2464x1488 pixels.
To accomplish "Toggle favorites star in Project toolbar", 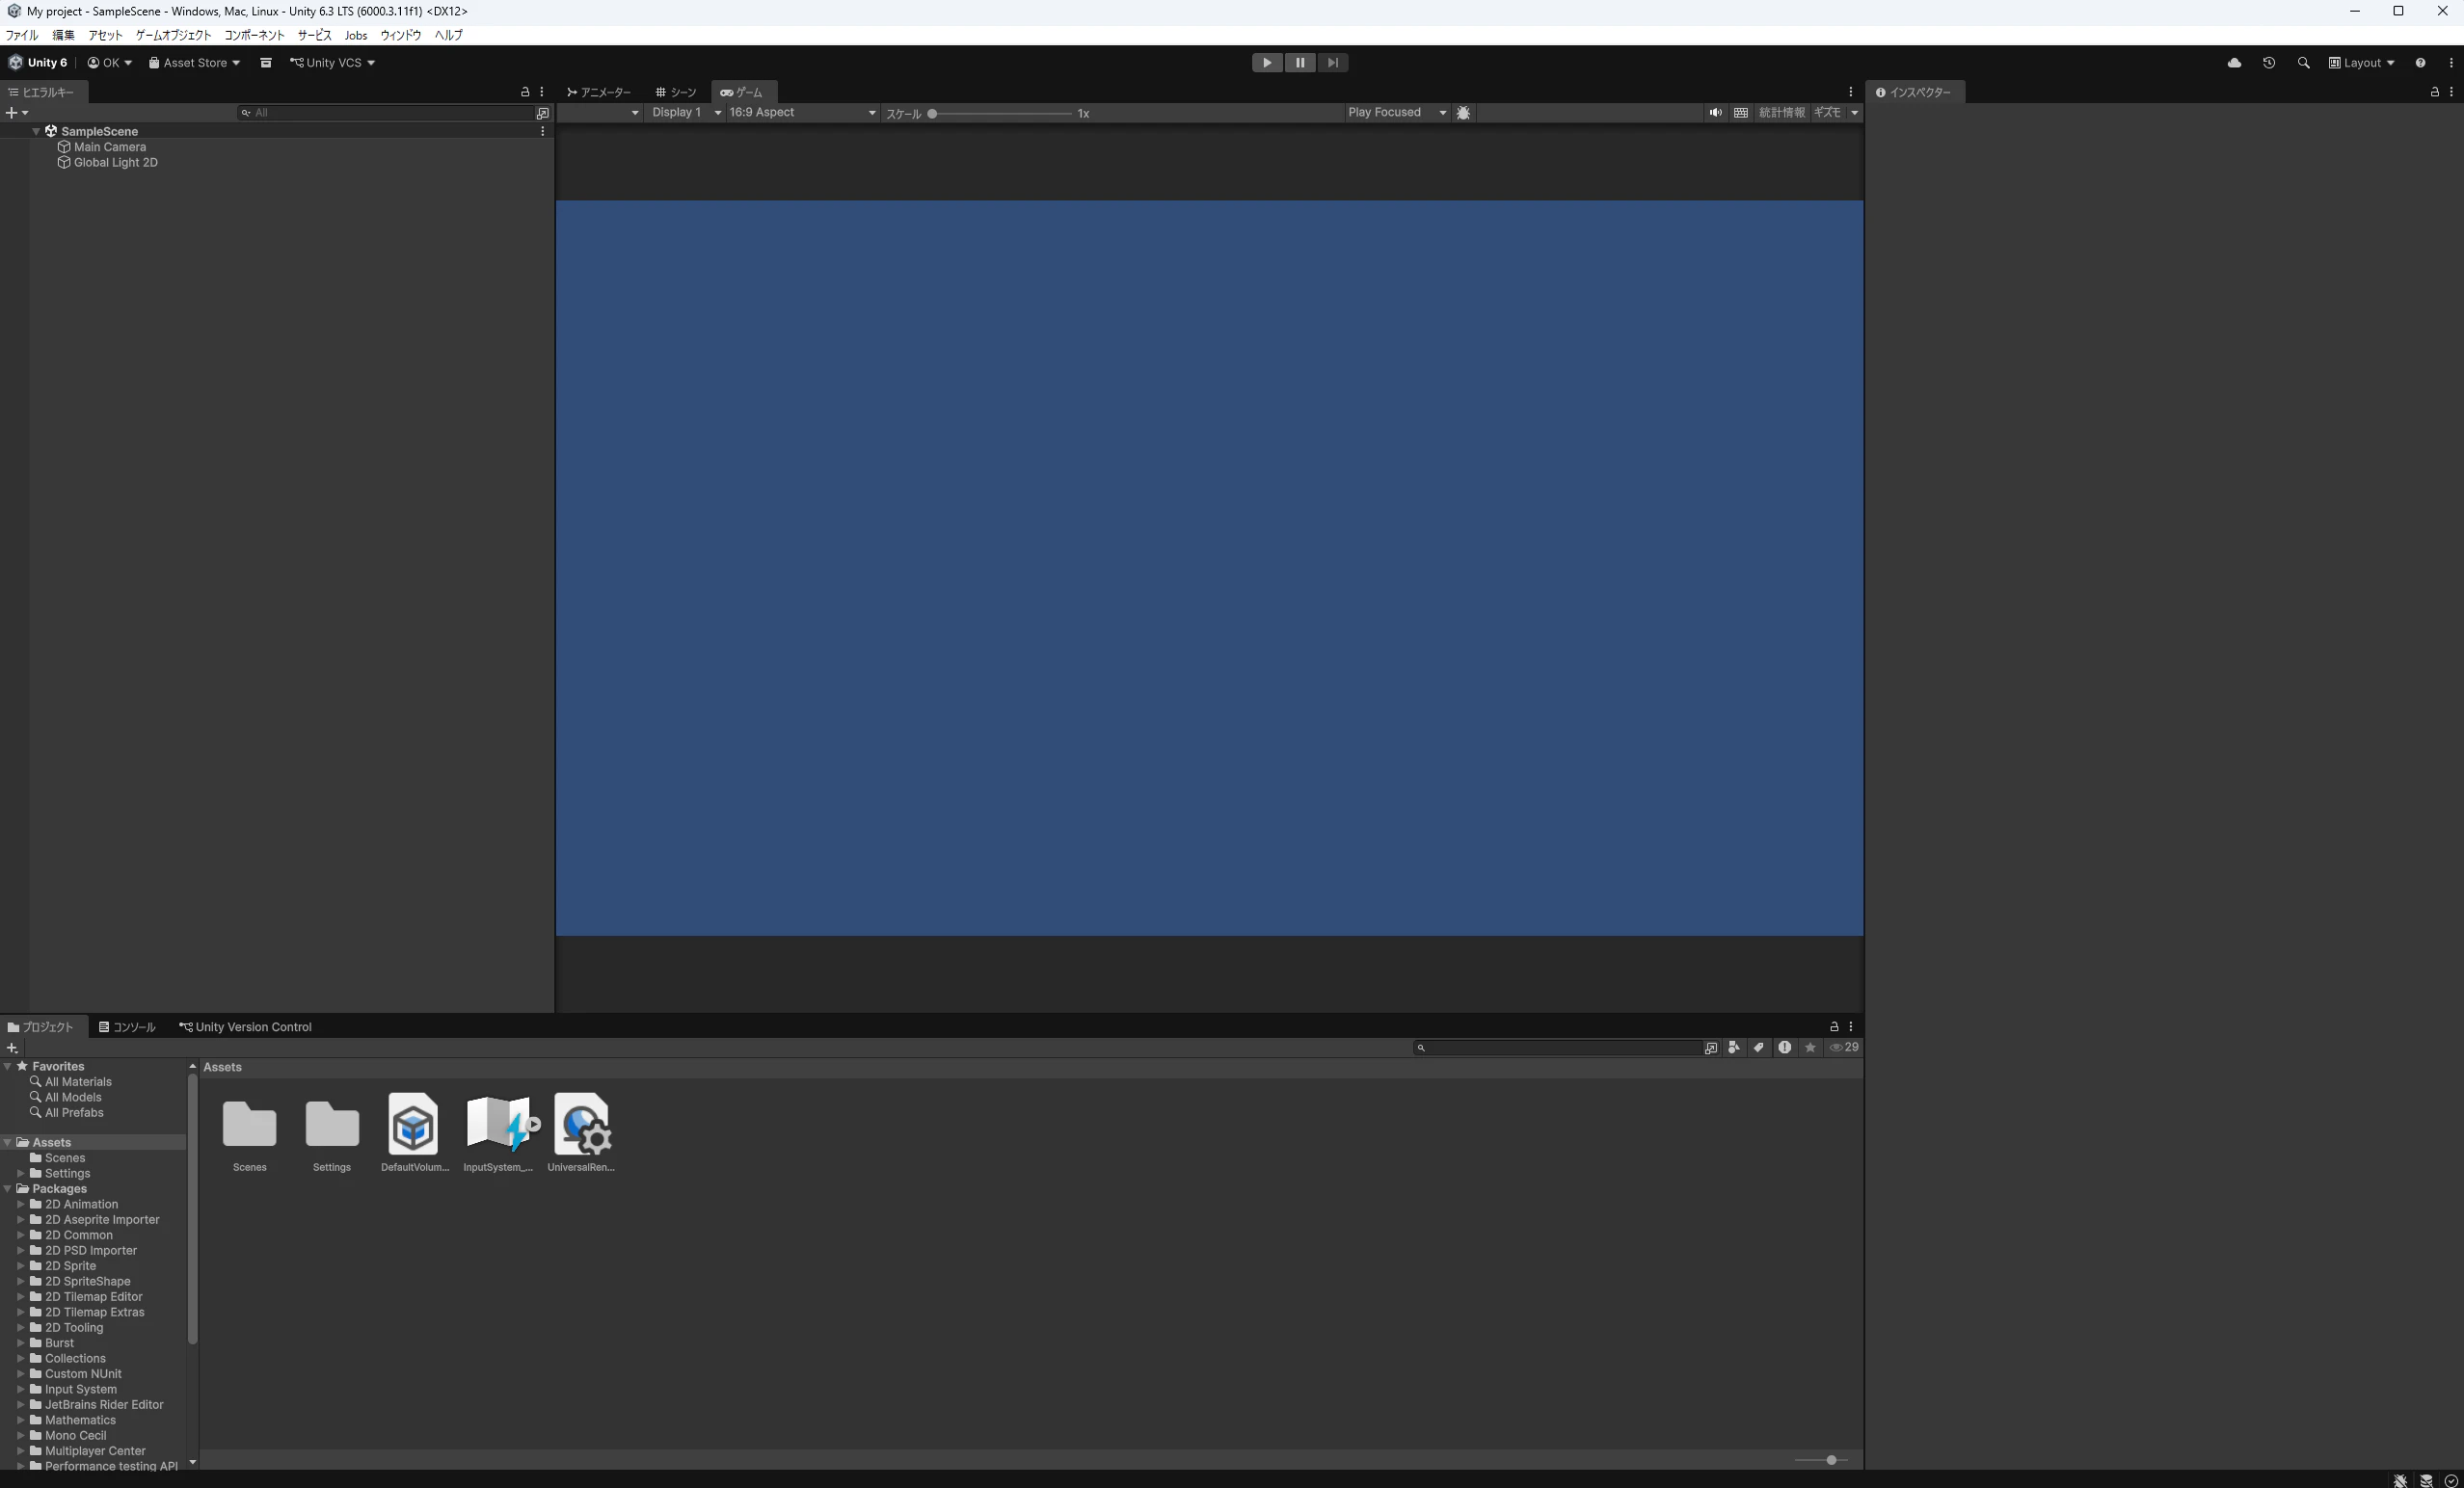I will (1810, 1047).
